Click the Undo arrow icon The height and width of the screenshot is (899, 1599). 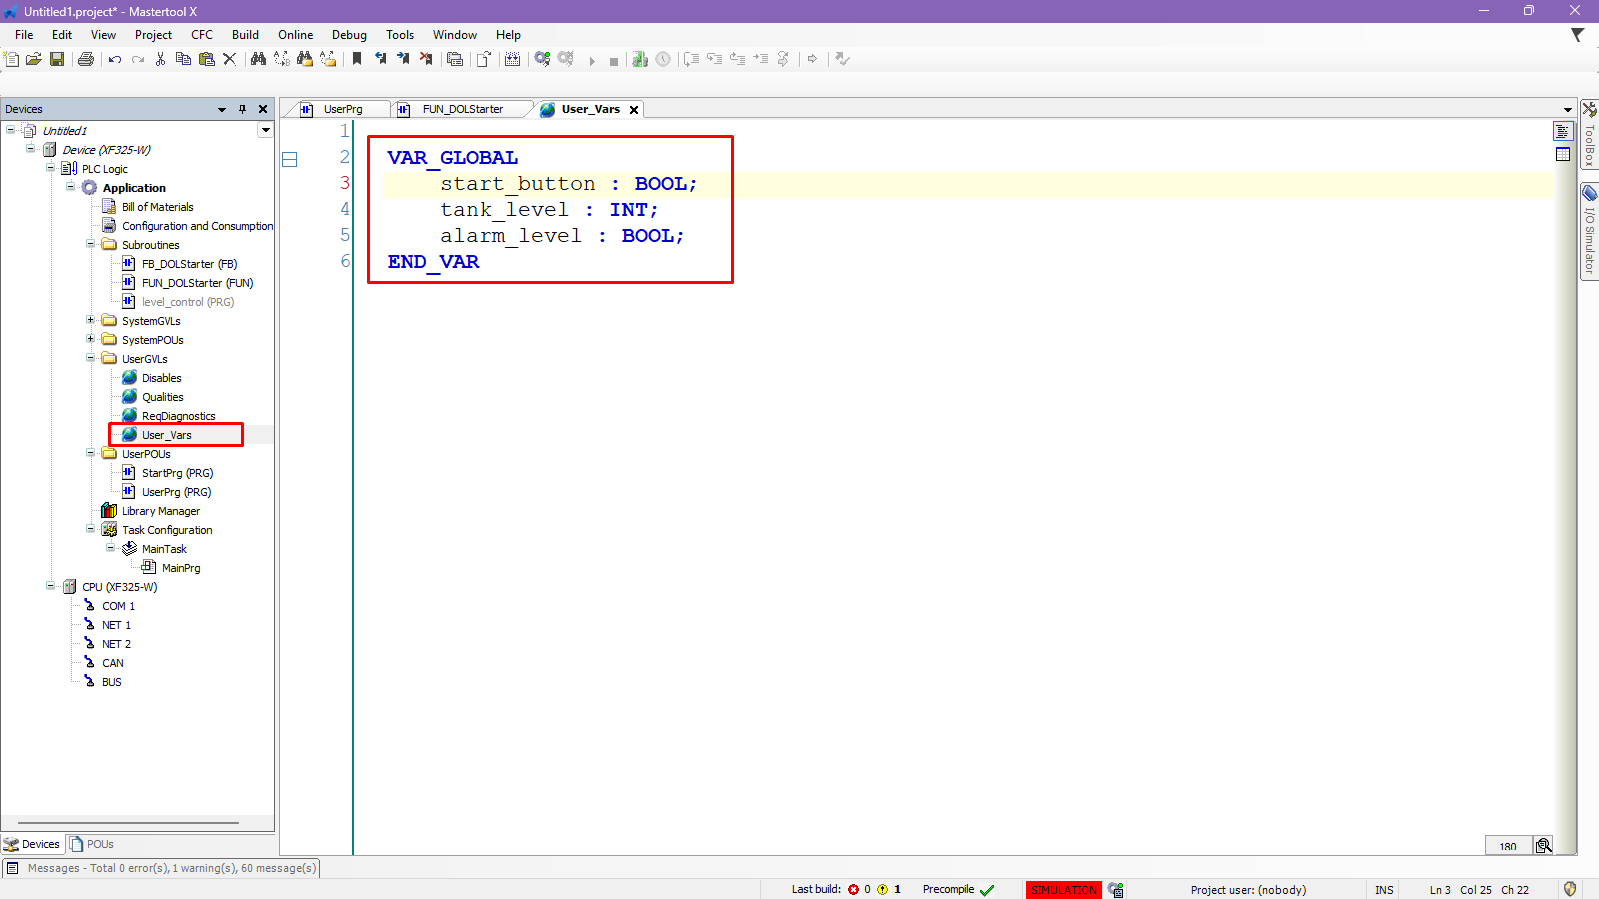click(x=115, y=59)
